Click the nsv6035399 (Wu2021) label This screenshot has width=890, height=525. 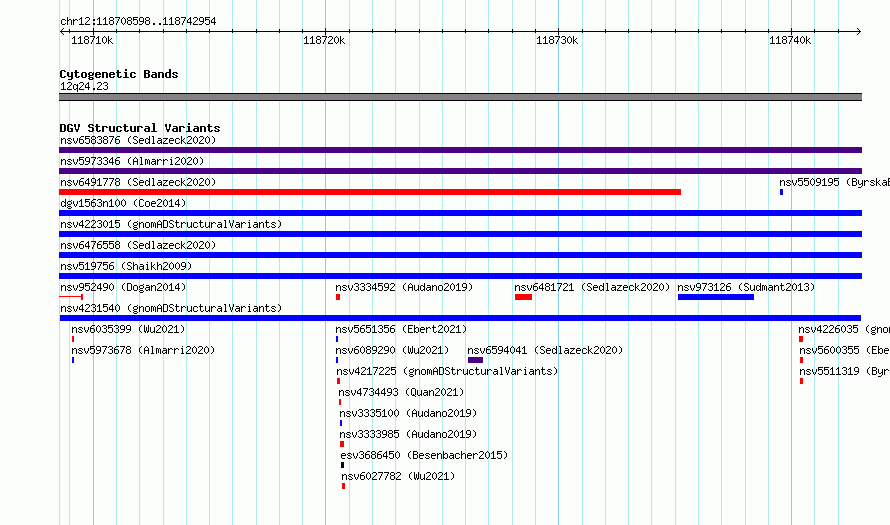coord(128,329)
